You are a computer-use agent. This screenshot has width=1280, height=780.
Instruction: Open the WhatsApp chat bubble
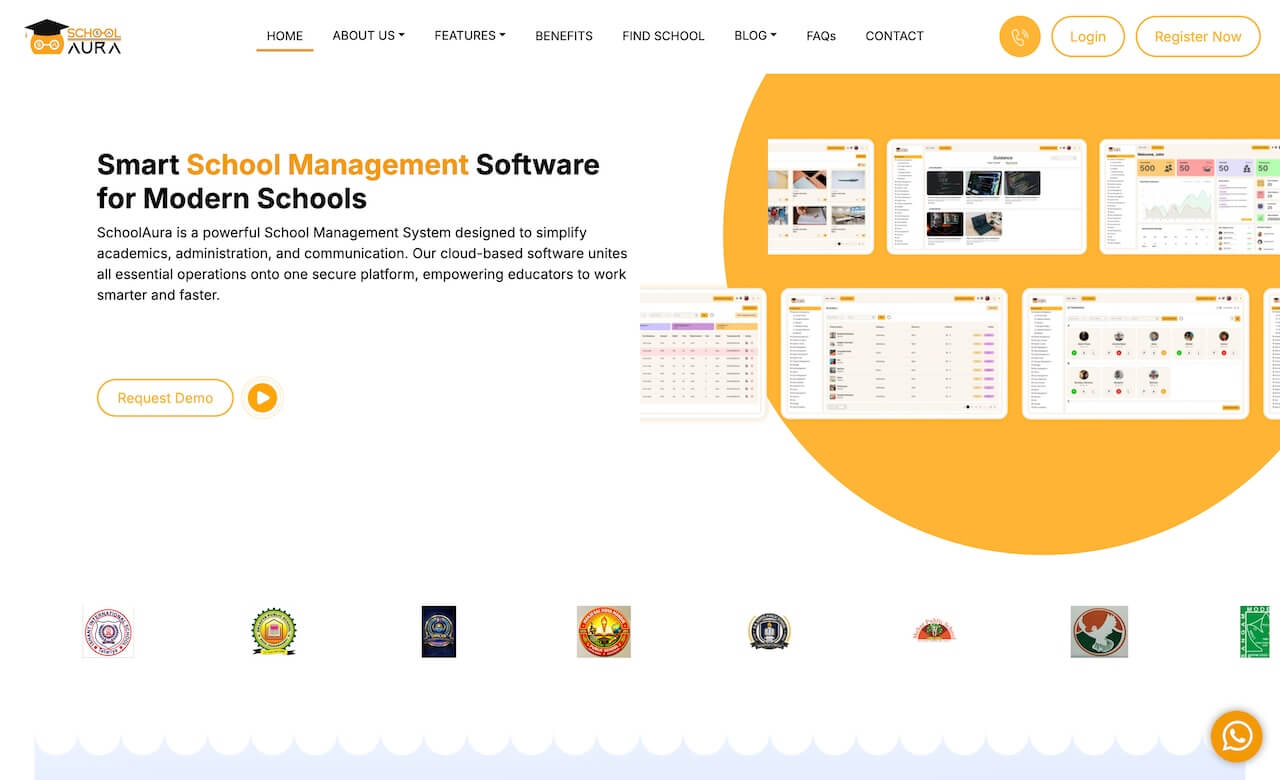point(1237,737)
